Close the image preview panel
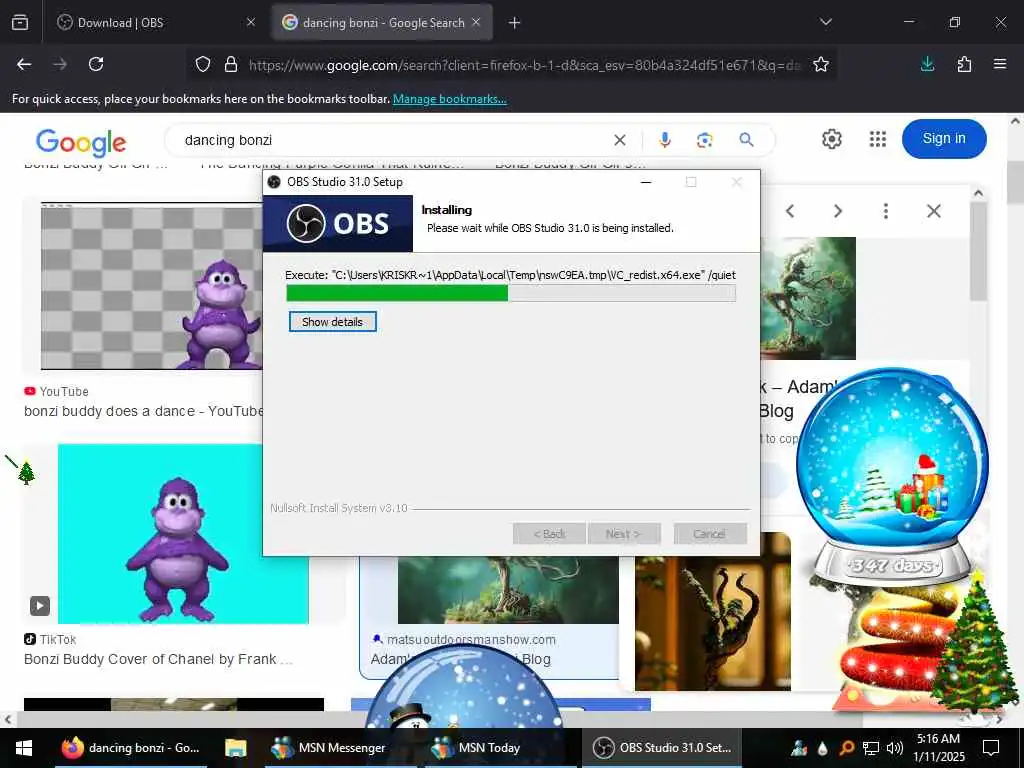This screenshot has height=768, width=1024. pos(934,211)
